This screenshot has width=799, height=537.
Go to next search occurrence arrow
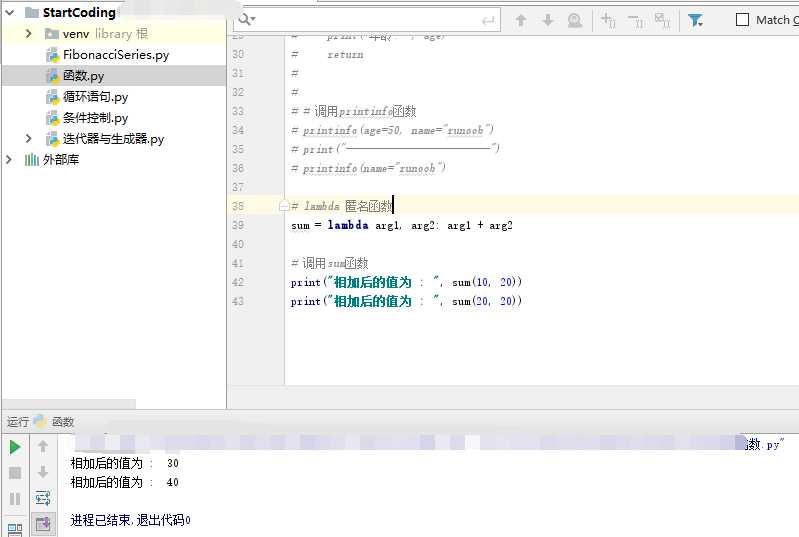(x=548, y=20)
